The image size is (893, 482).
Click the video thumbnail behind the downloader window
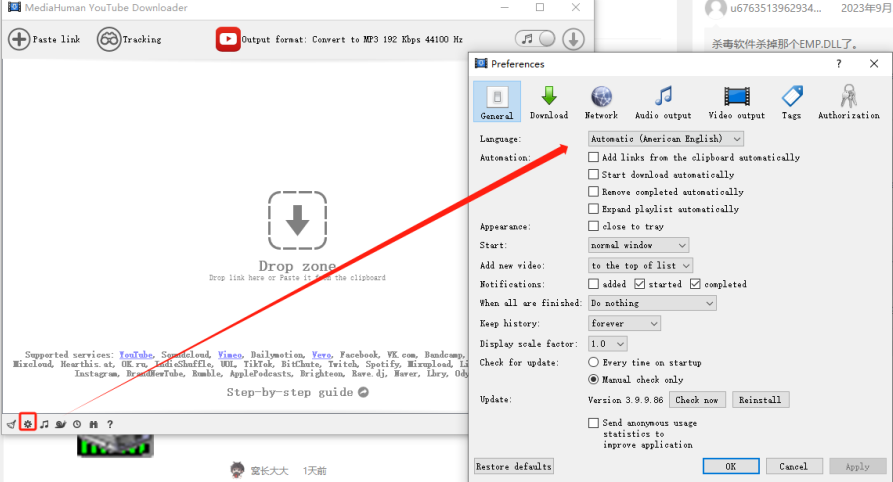pos(115,446)
